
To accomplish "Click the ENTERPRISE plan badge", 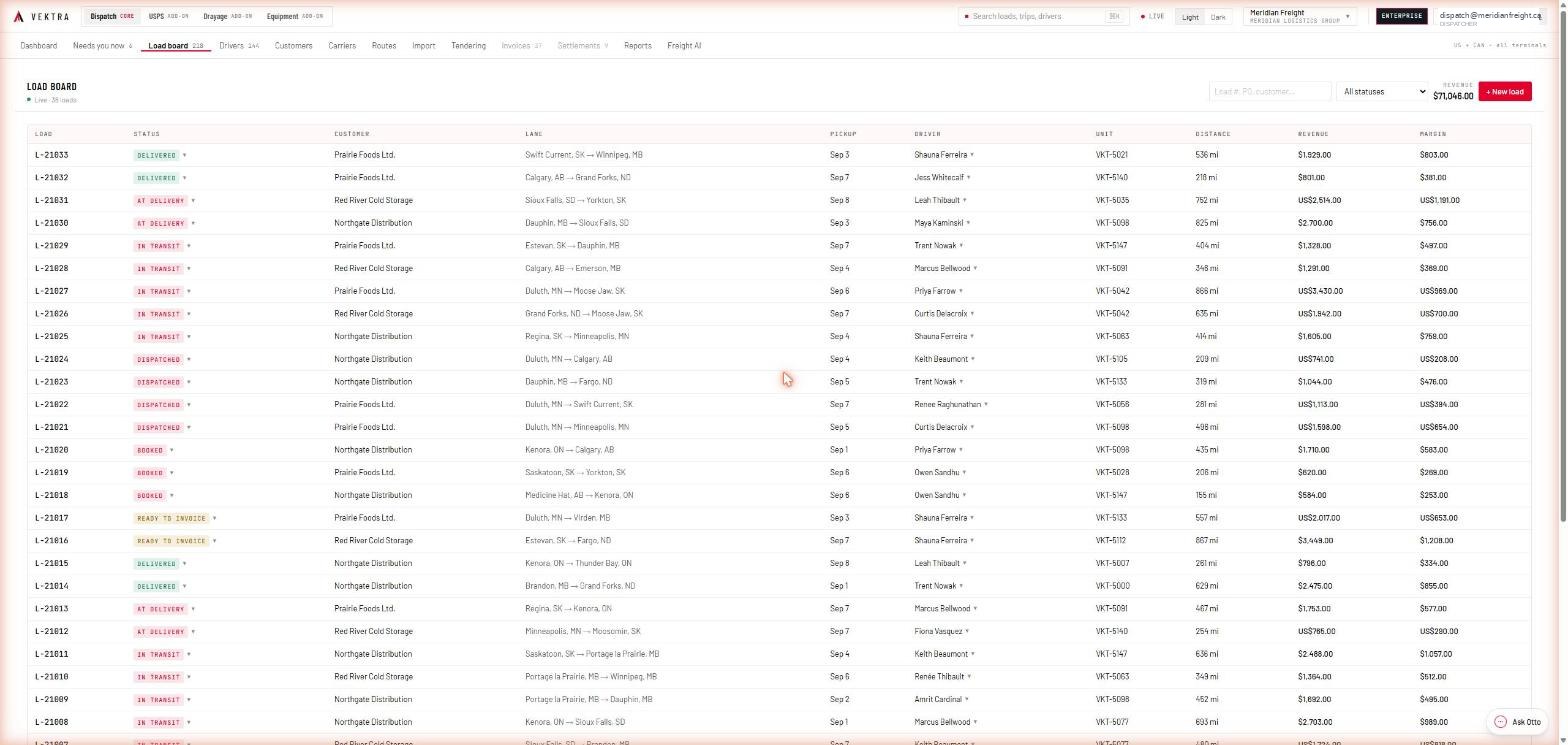I will tap(1401, 16).
